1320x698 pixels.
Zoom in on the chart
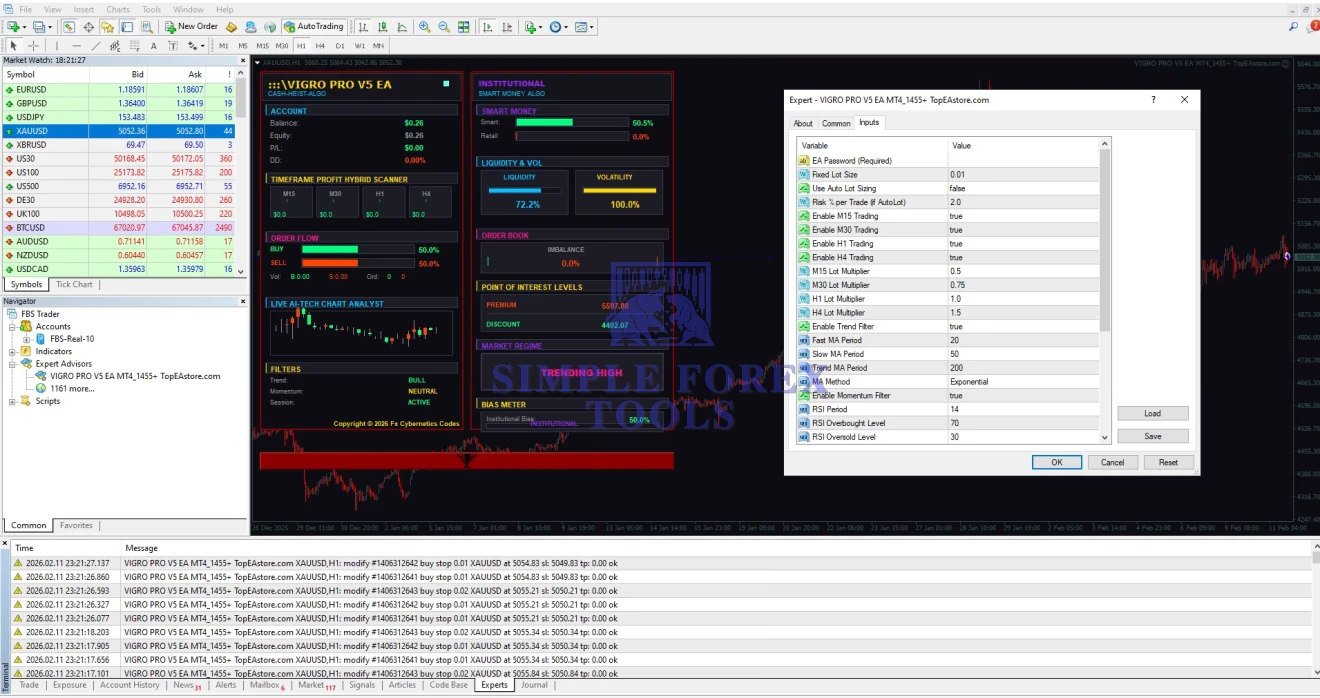pyautogui.click(x=424, y=26)
